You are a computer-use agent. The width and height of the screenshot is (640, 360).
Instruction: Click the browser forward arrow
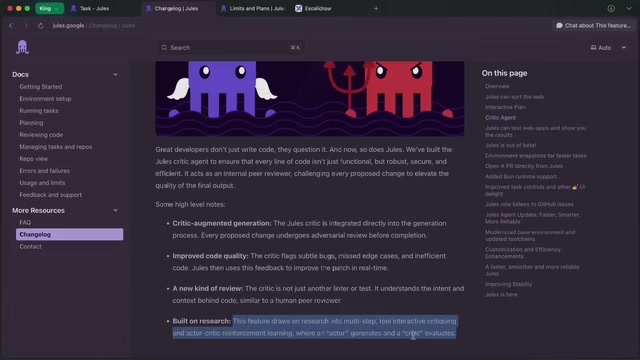(26, 25)
